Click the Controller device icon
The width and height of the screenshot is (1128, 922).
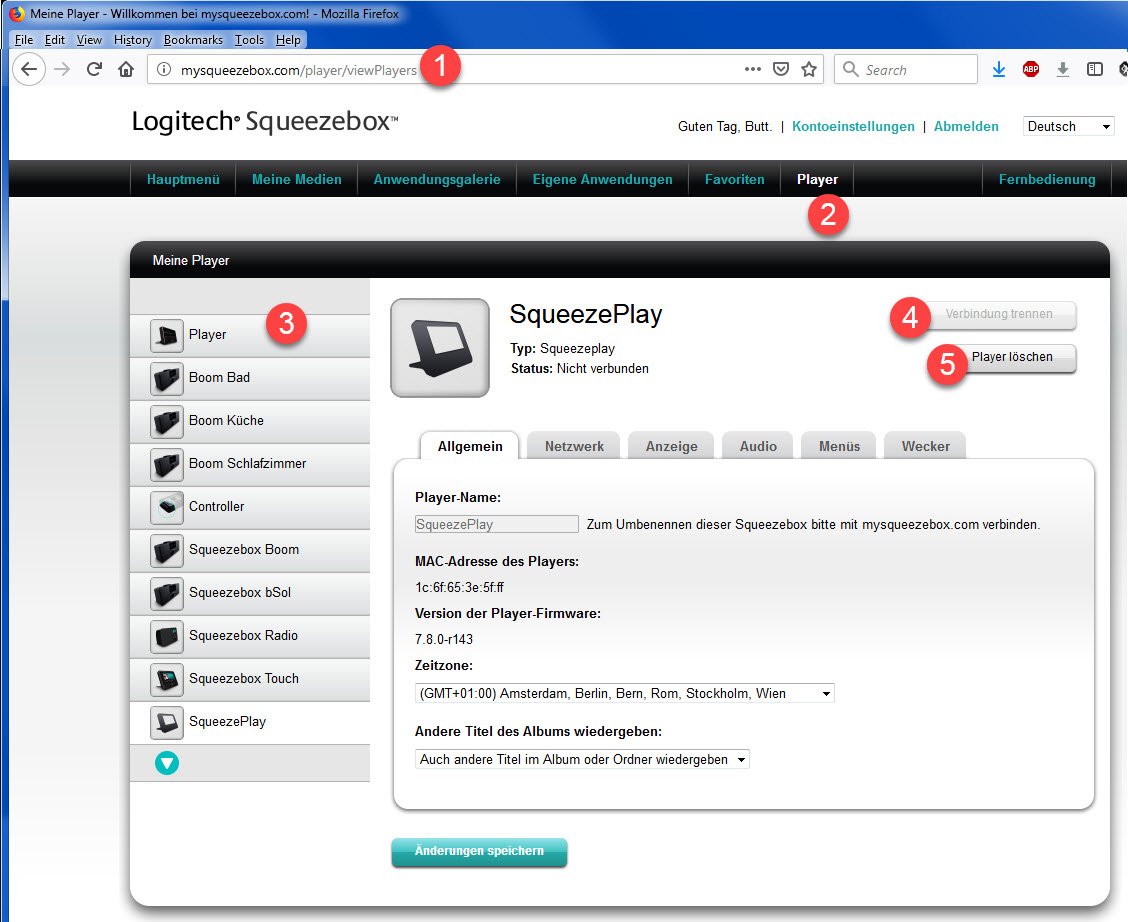pos(166,507)
